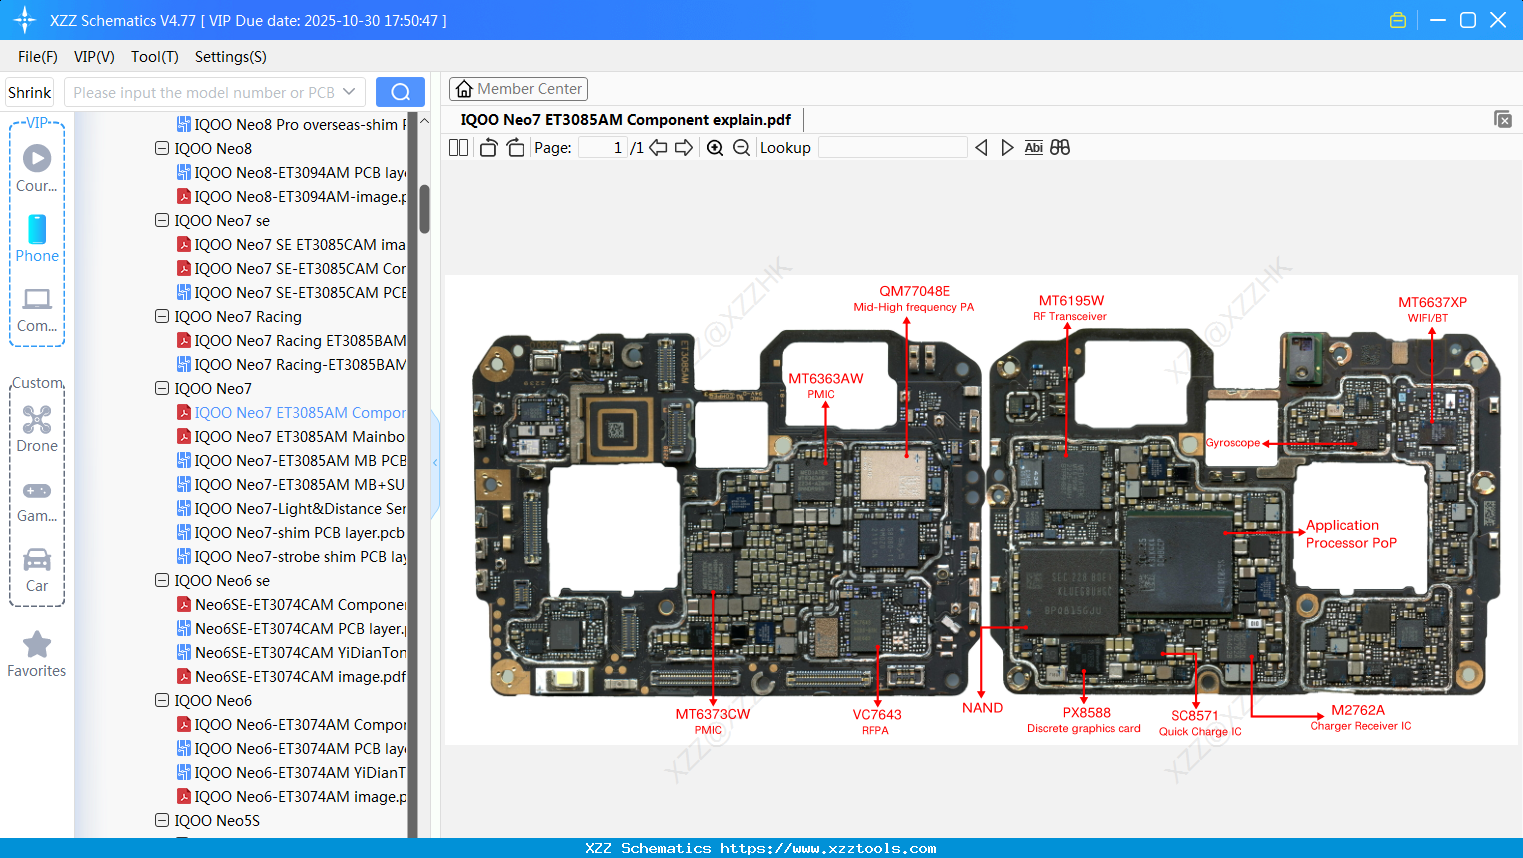Open the model search dropdown arrow
Image resolution: width=1523 pixels, height=858 pixels.
[x=352, y=91]
